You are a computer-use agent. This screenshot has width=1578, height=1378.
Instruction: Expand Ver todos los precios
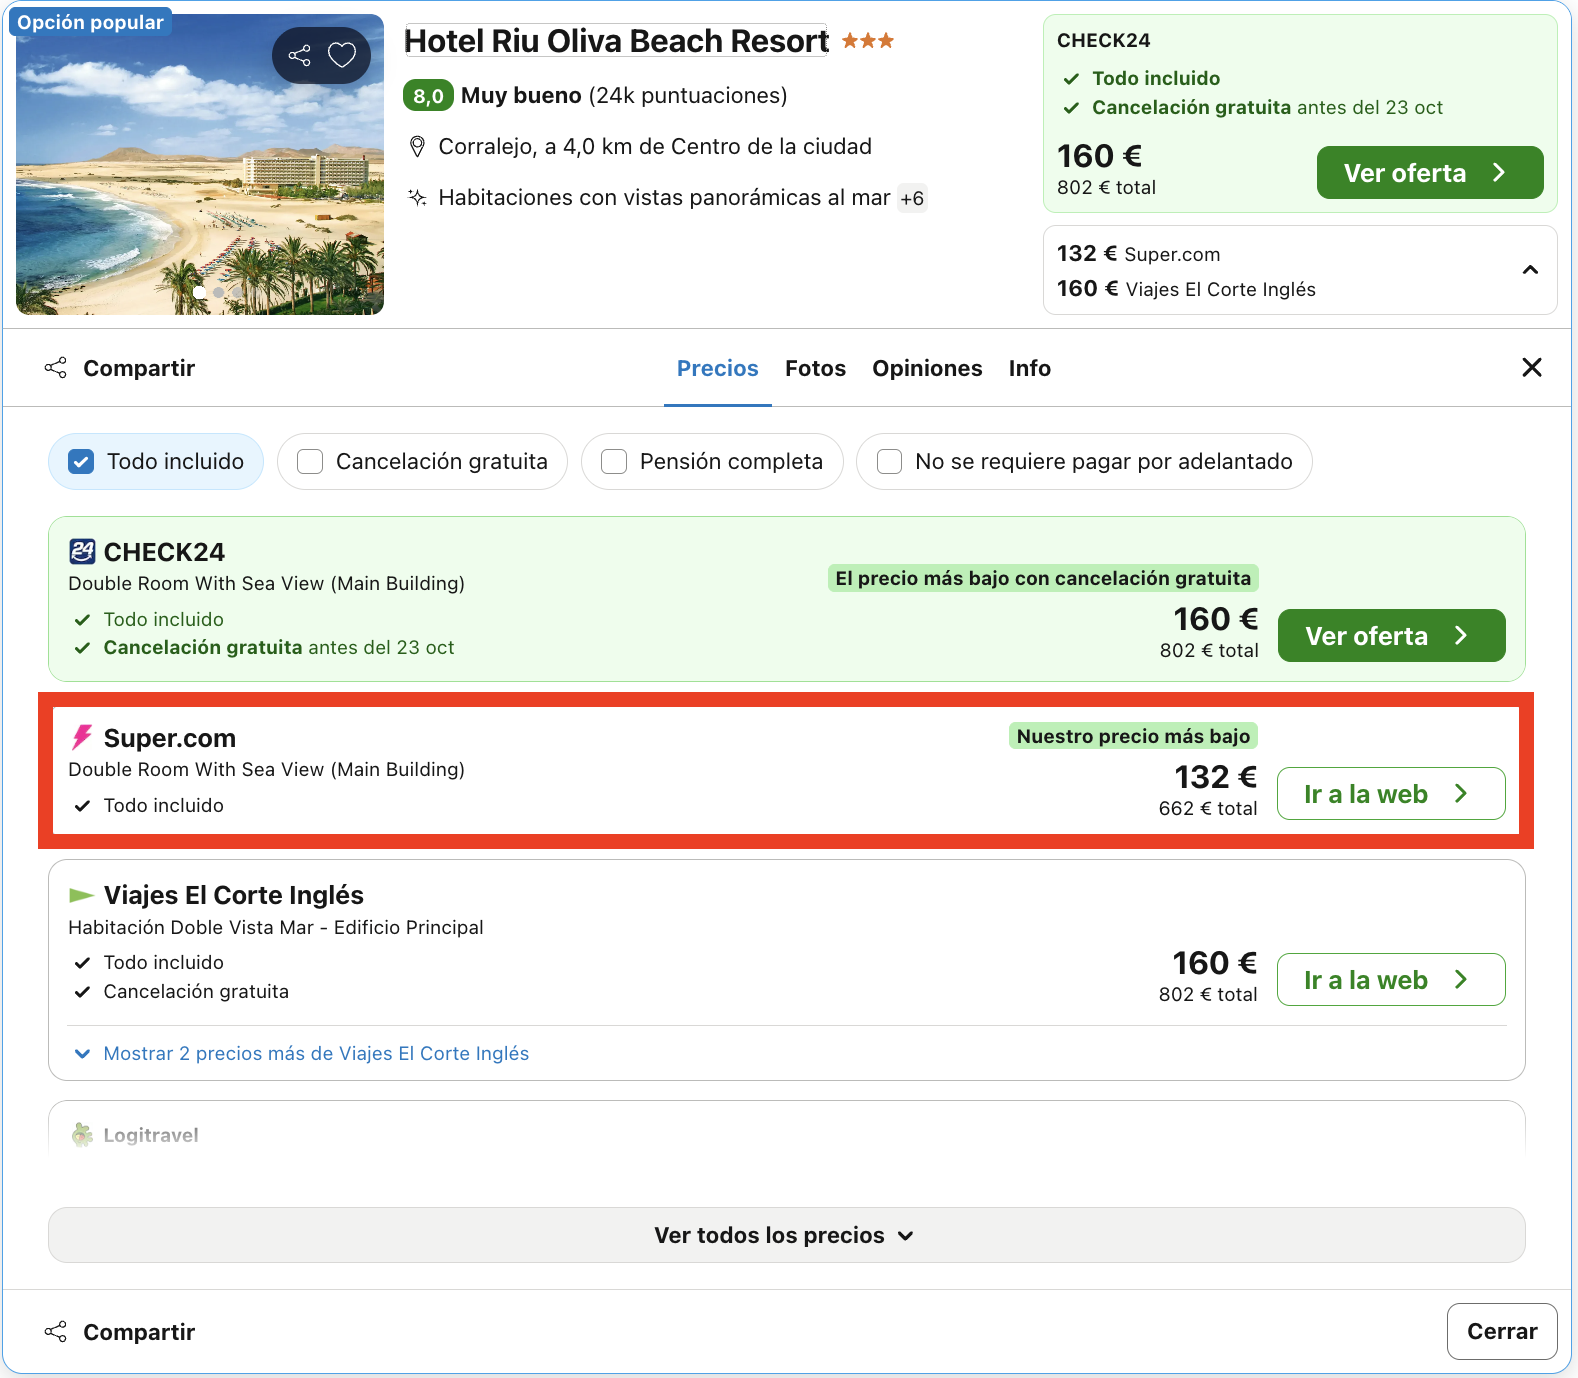click(x=786, y=1235)
